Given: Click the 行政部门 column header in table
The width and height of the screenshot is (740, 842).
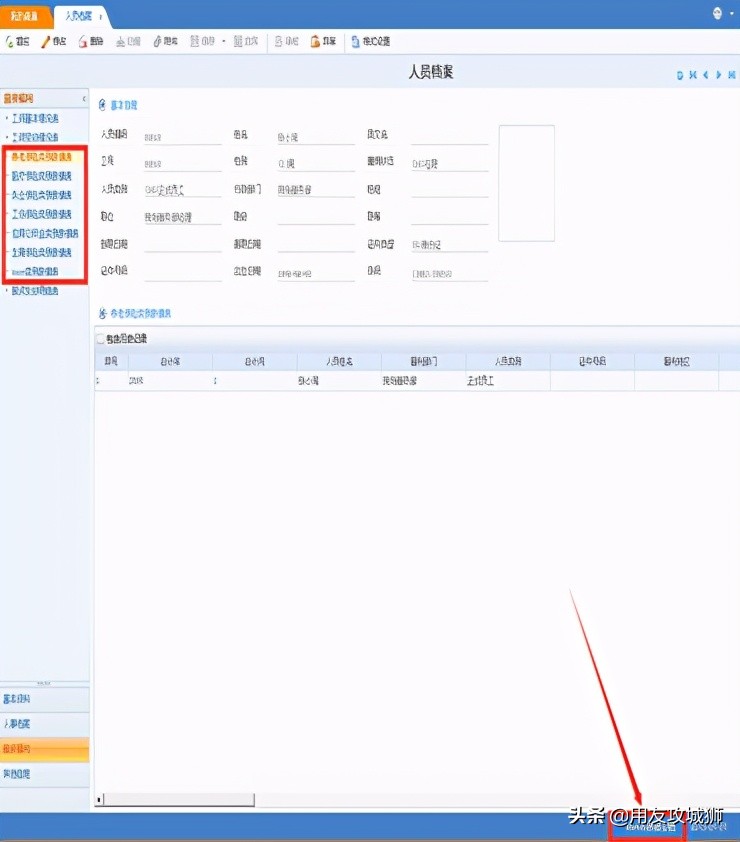Looking at the screenshot, I should coord(424,362).
